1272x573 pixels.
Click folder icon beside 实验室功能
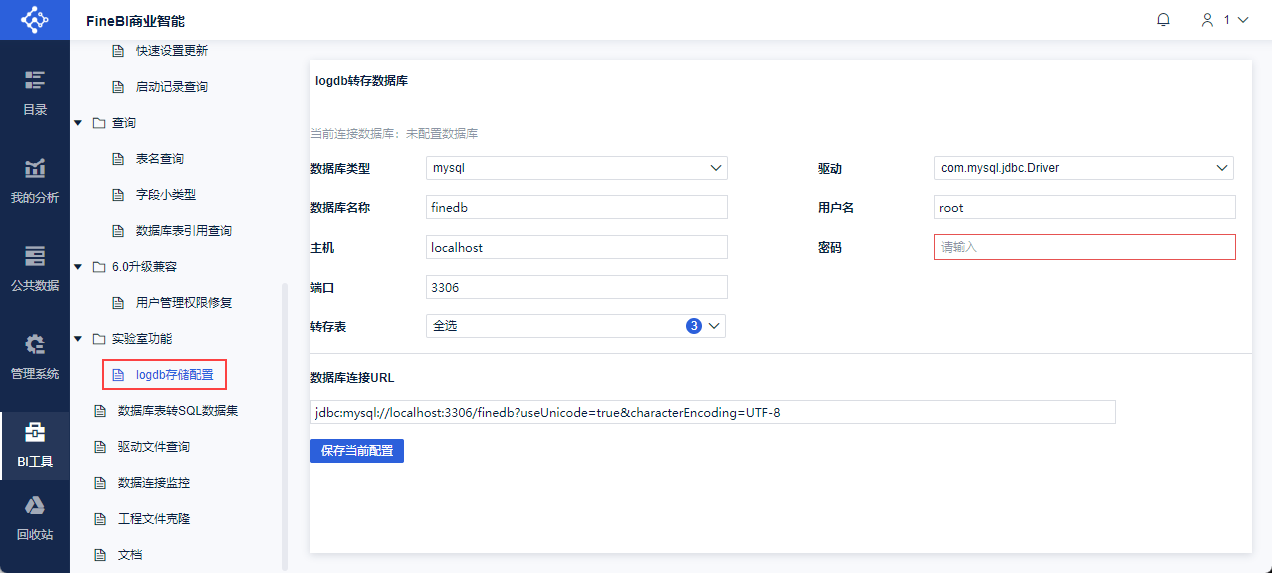point(98,339)
